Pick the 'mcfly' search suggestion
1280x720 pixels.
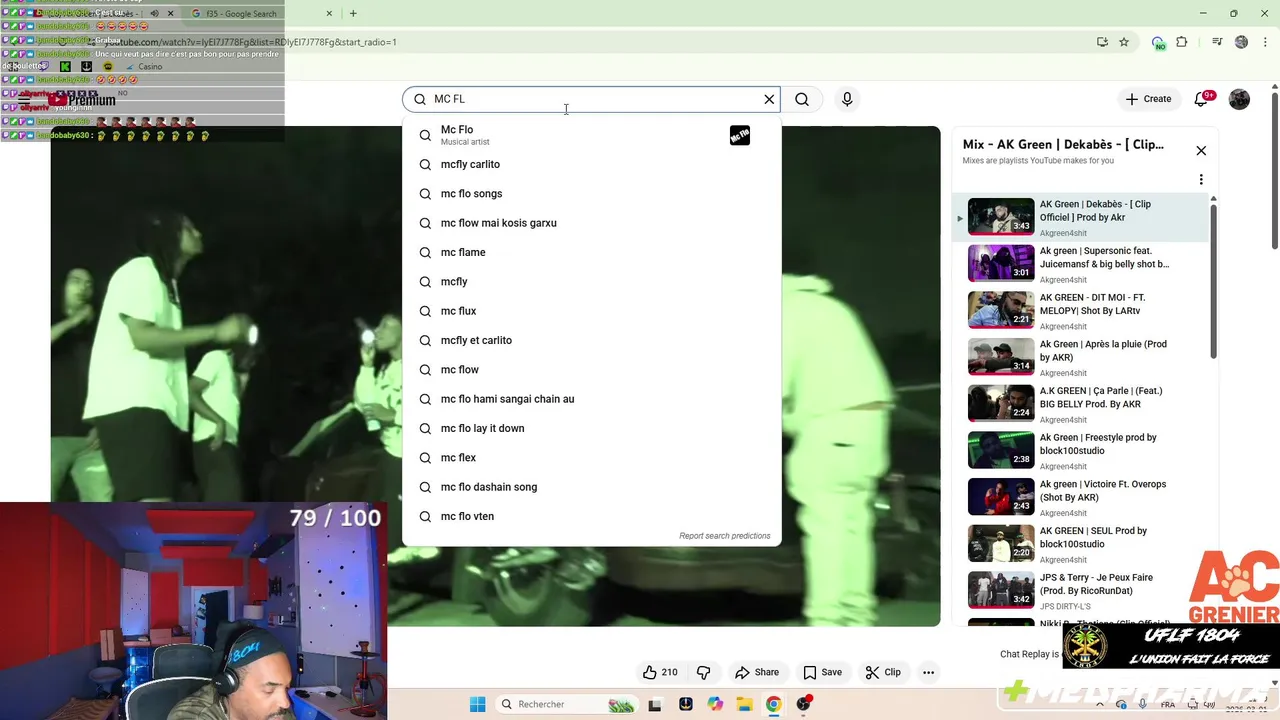coord(591,281)
